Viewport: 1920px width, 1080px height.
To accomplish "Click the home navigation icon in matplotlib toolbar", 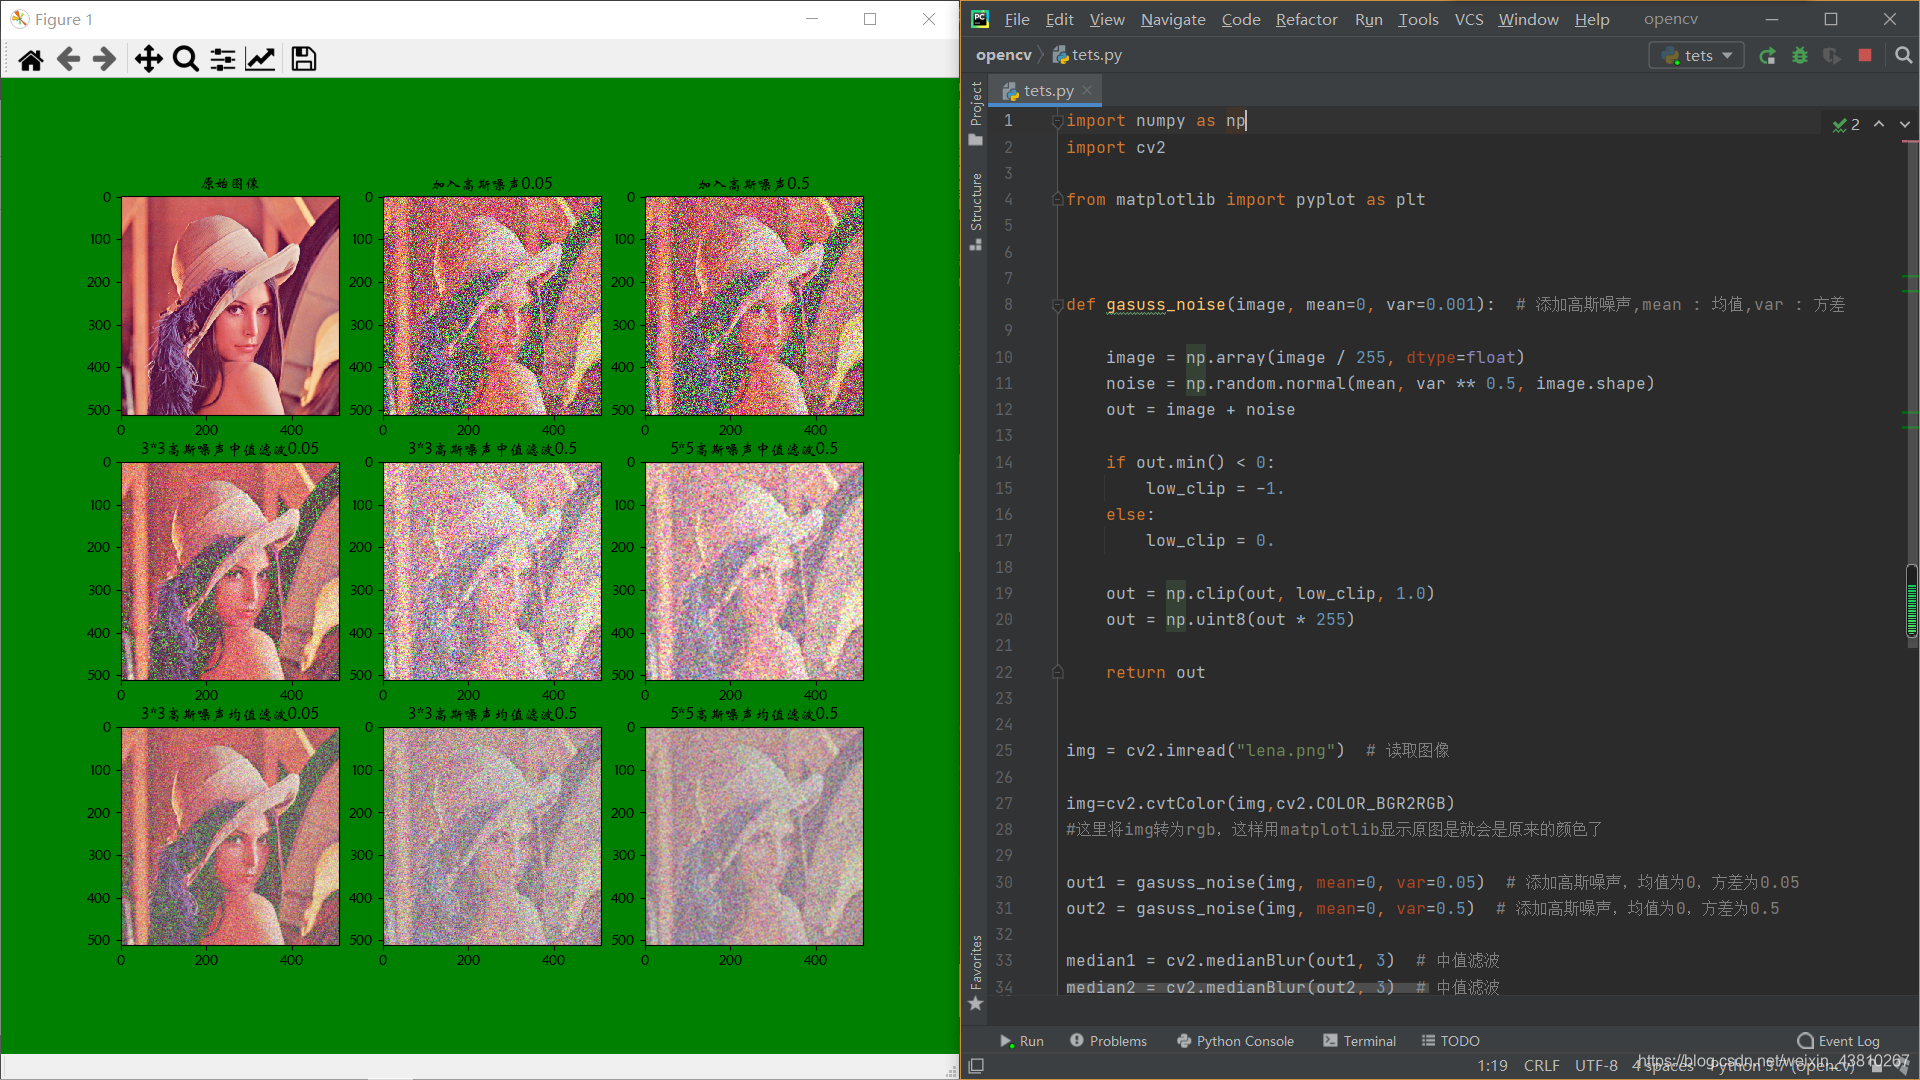I will (29, 58).
